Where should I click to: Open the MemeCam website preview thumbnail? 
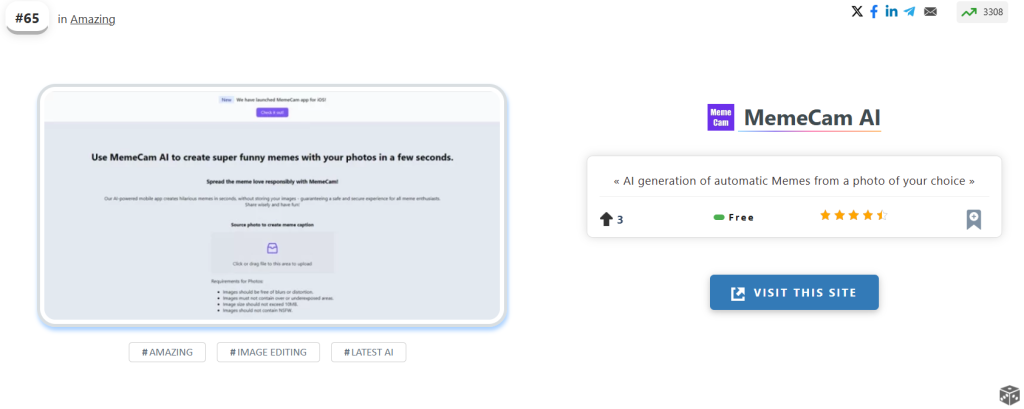click(x=272, y=205)
